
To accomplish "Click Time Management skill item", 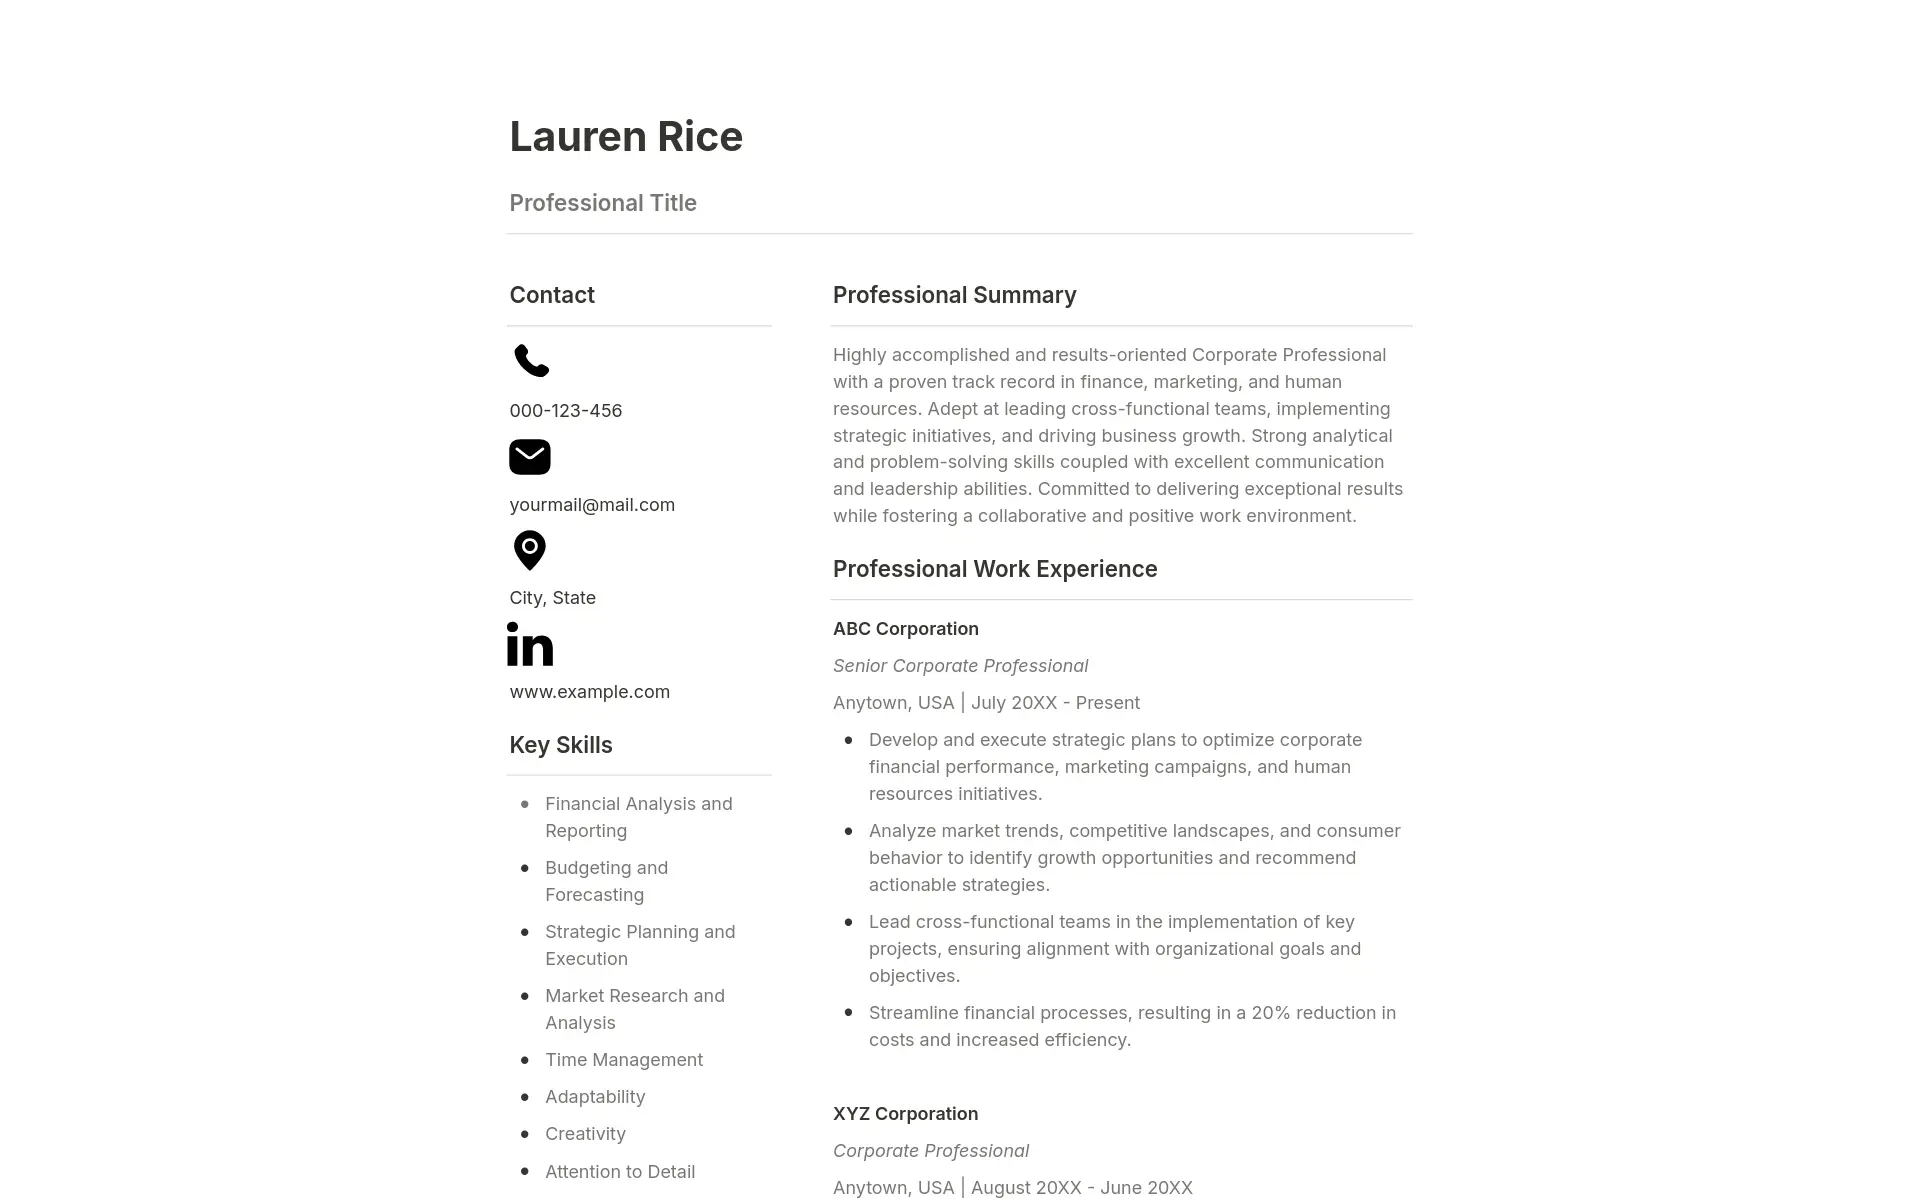I will click(624, 1059).
